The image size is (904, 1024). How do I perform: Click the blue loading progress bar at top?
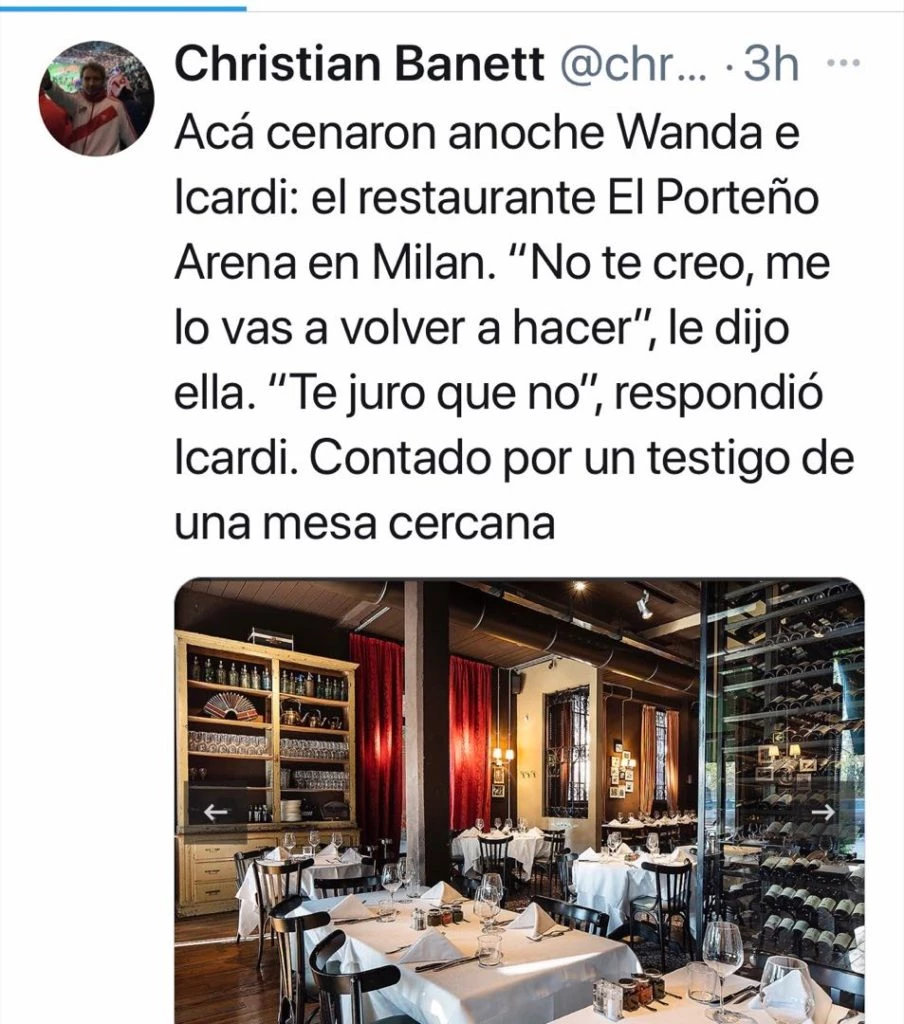[x=123, y=8]
